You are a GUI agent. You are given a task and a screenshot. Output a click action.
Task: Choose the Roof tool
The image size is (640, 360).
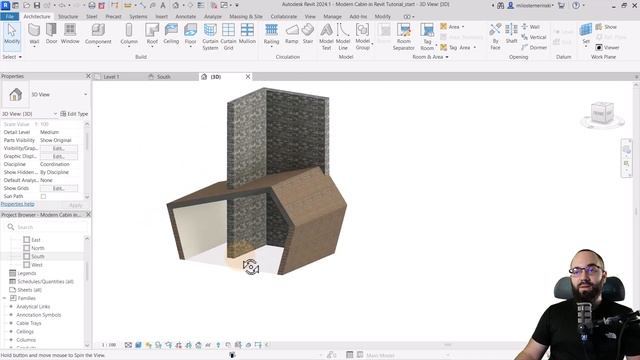coord(152,34)
